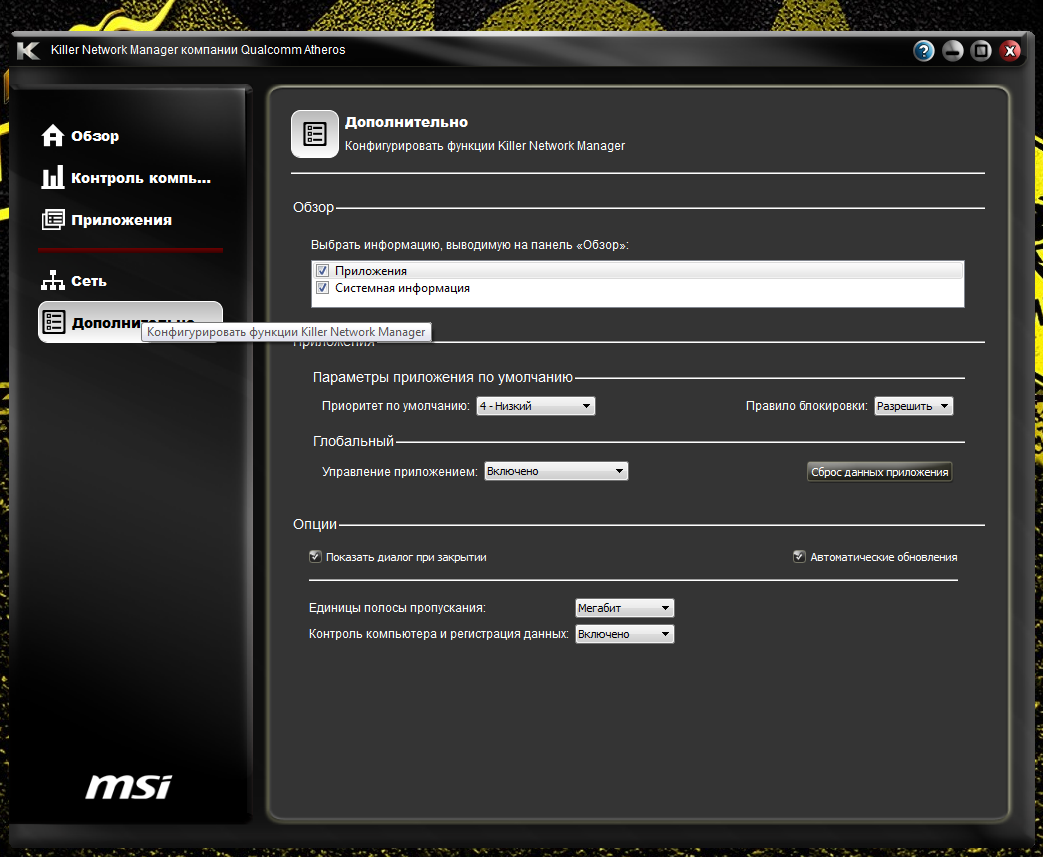Go to the Обзор section label
Viewport: 1043px width, 857px height.
[x=95, y=136]
